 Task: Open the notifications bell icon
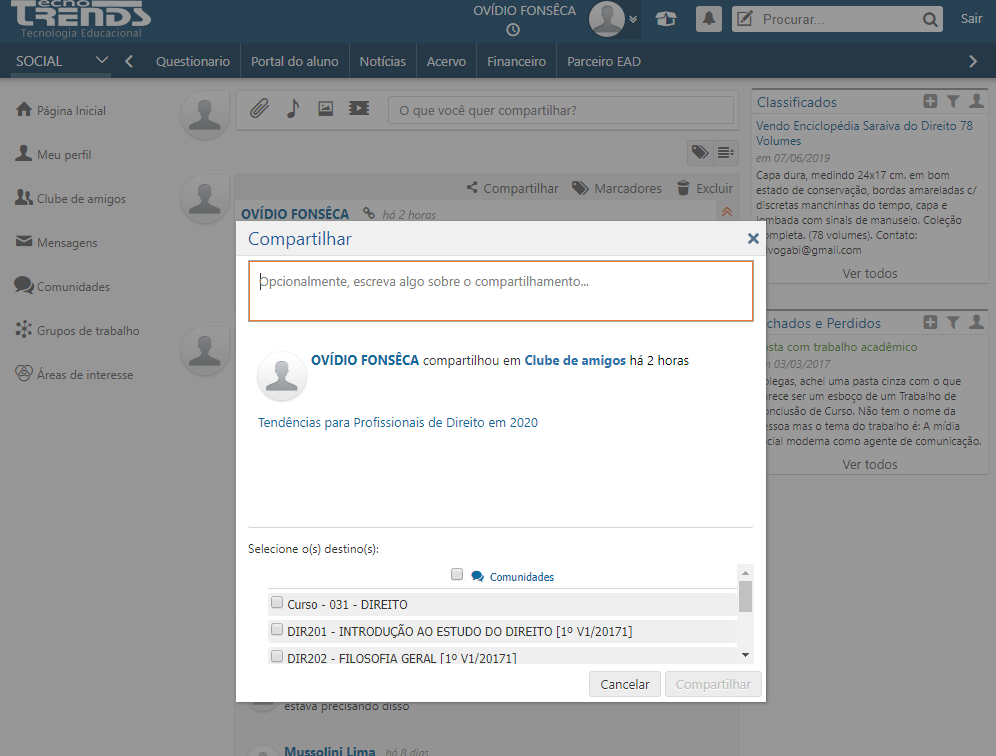click(709, 19)
